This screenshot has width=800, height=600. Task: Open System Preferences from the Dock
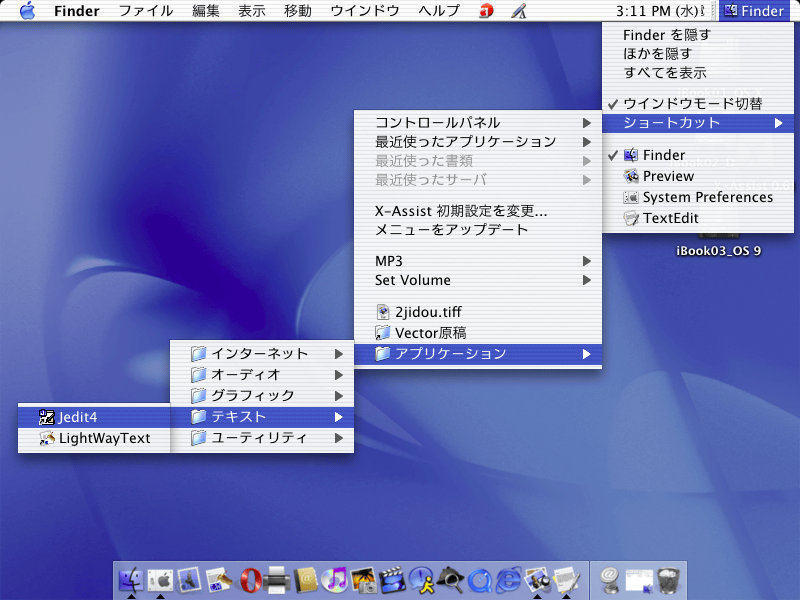[x=160, y=580]
